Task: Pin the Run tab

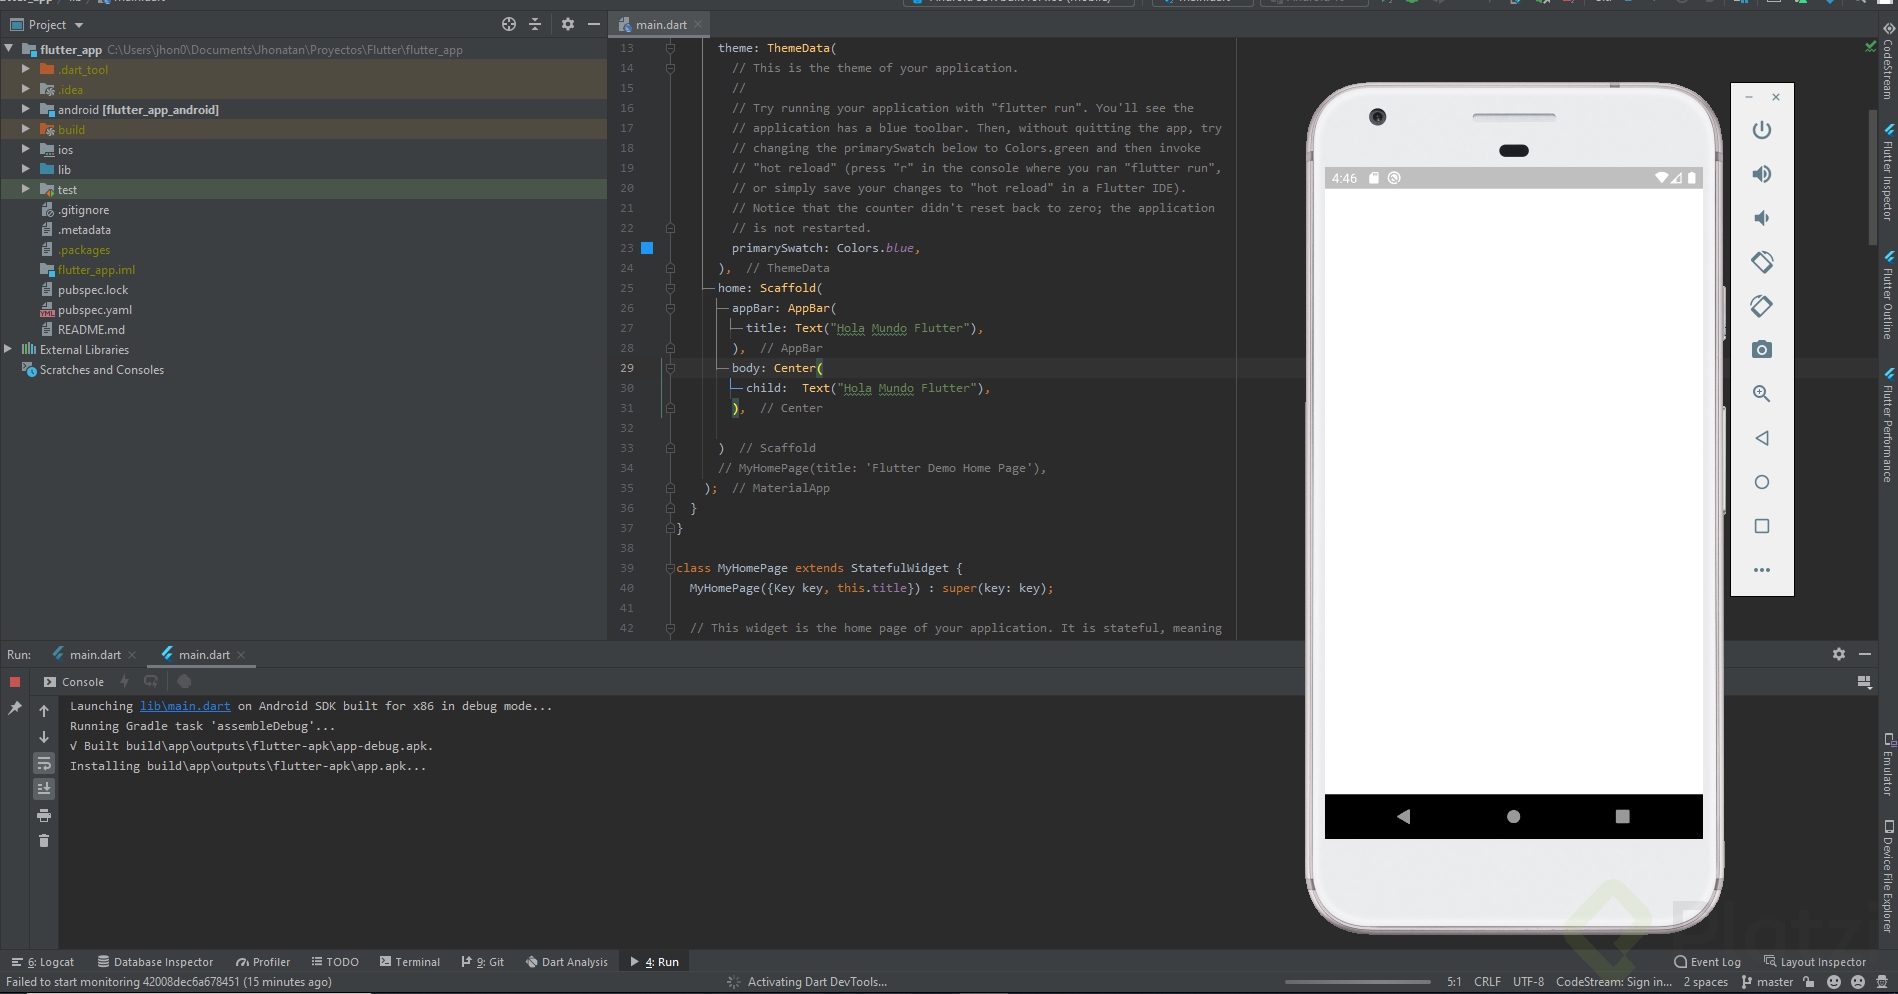Action: point(15,708)
